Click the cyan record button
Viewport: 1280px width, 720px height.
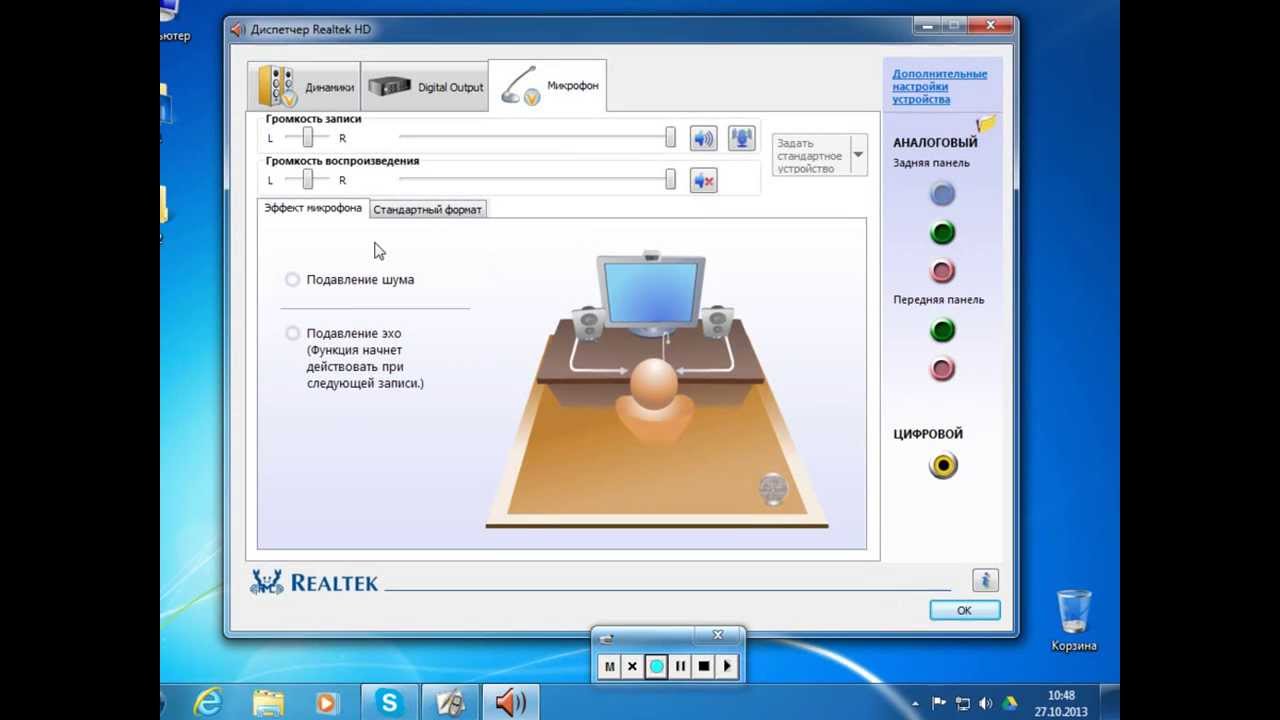pyautogui.click(x=656, y=666)
